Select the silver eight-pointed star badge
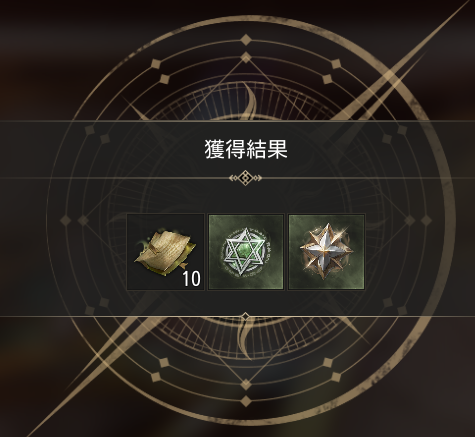This screenshot has width=475, height=437. coord(326,252)
